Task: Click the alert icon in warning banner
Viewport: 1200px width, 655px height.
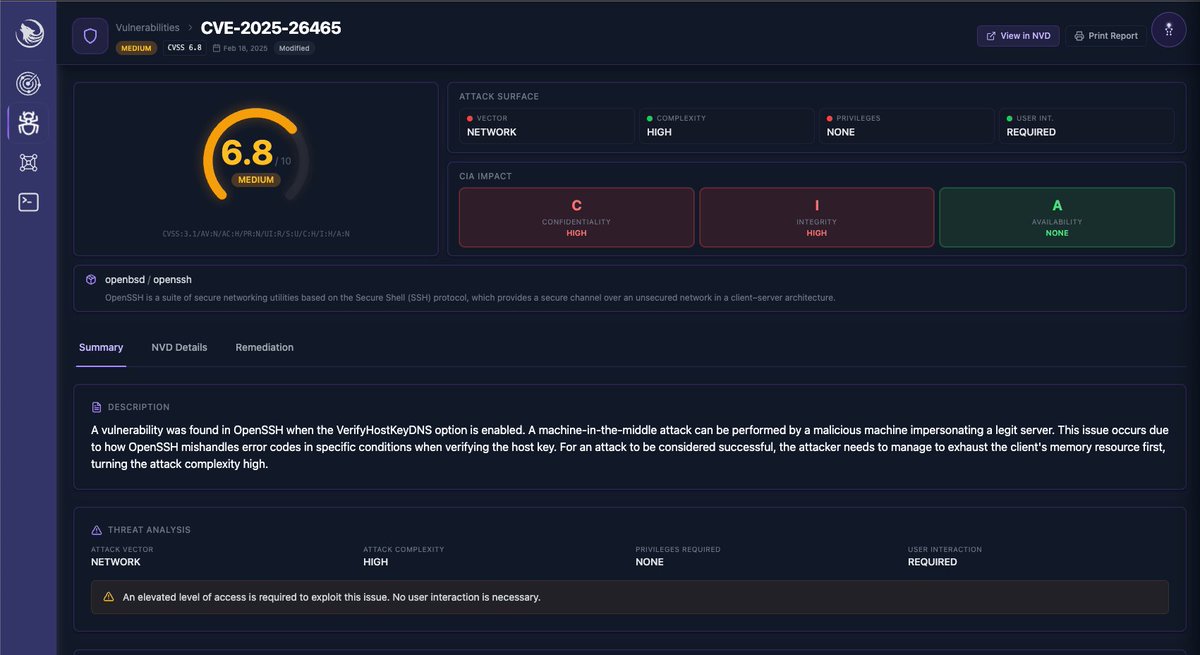Action: pos(109,597)
